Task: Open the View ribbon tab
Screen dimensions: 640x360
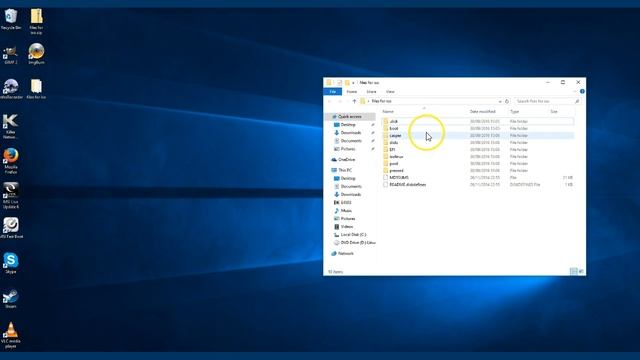Action: pos(390,92)
